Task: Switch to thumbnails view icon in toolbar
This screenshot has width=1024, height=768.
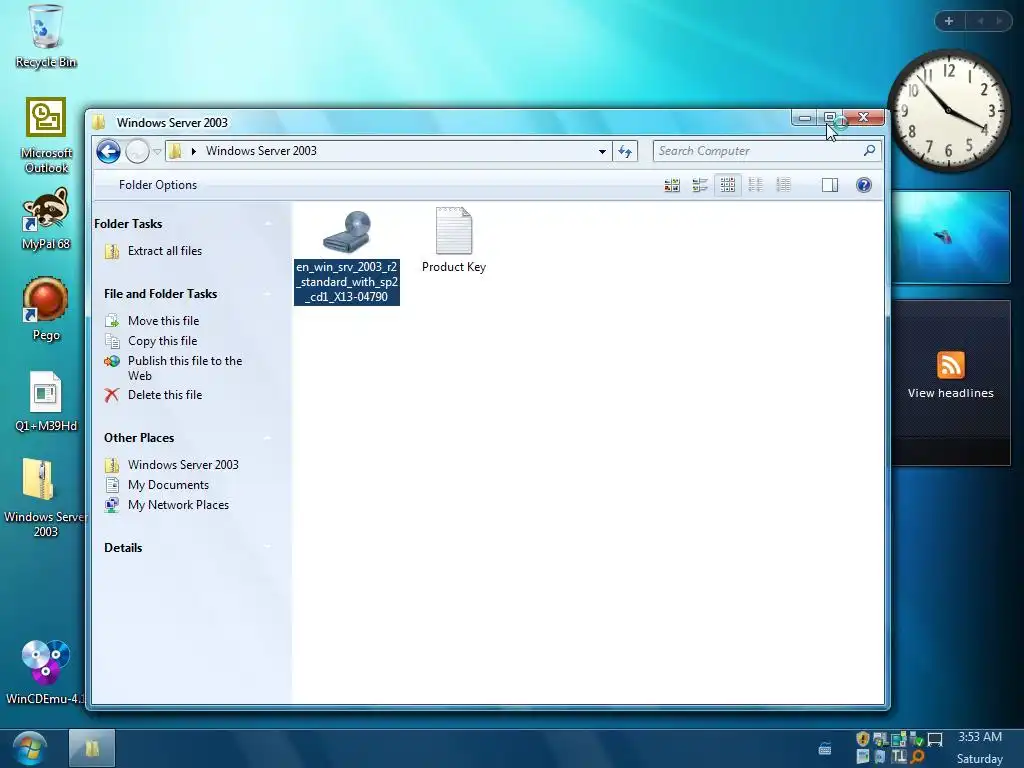Action: (x=672, y=185)
